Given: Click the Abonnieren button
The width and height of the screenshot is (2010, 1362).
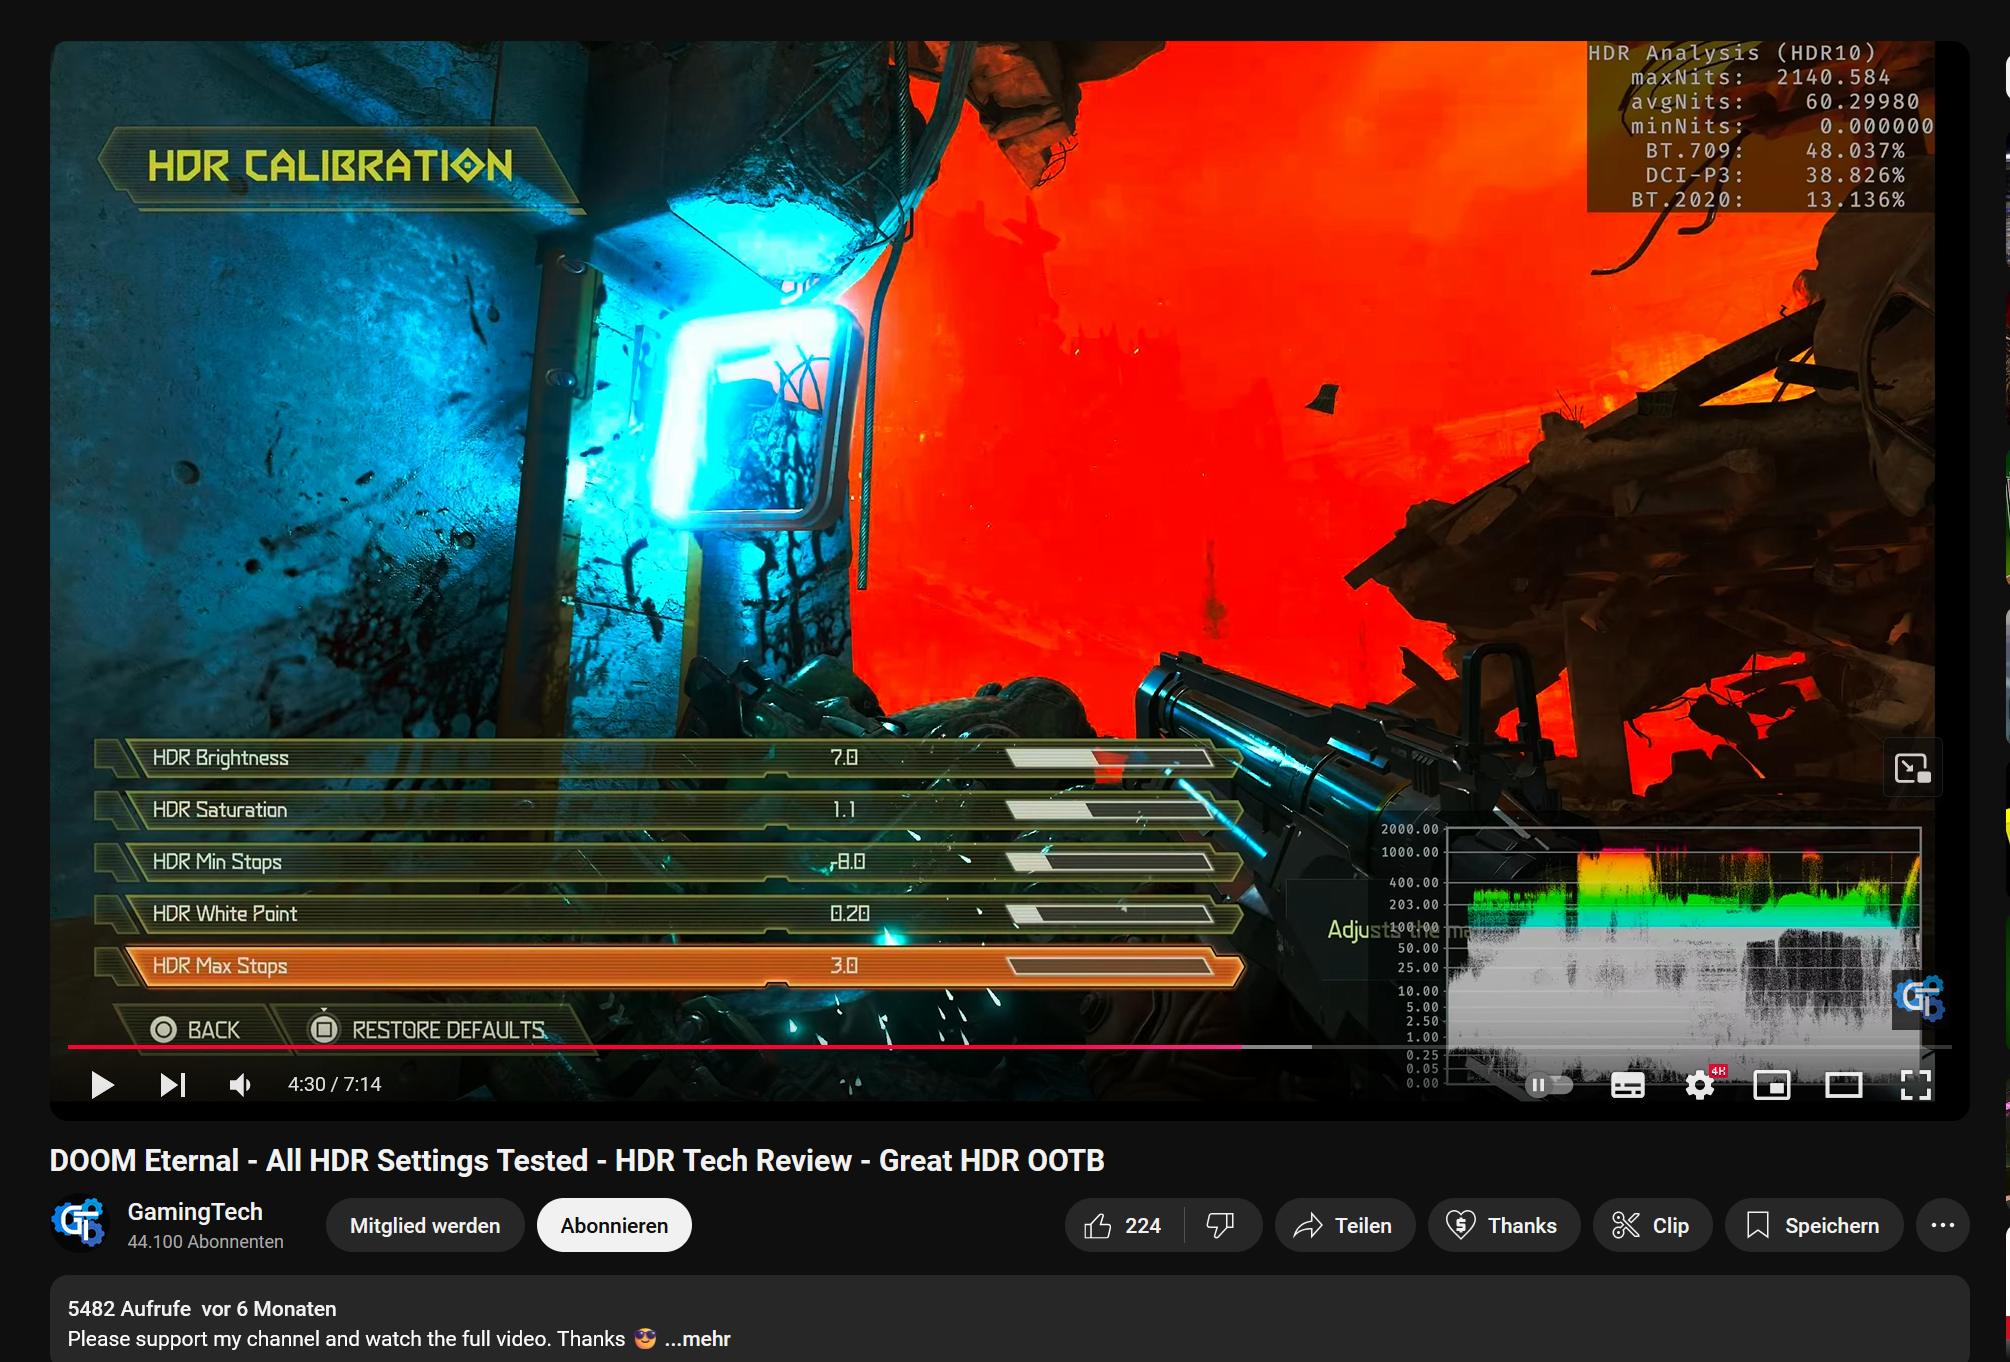Looking at the screenshot, I should coord(614,1226).
